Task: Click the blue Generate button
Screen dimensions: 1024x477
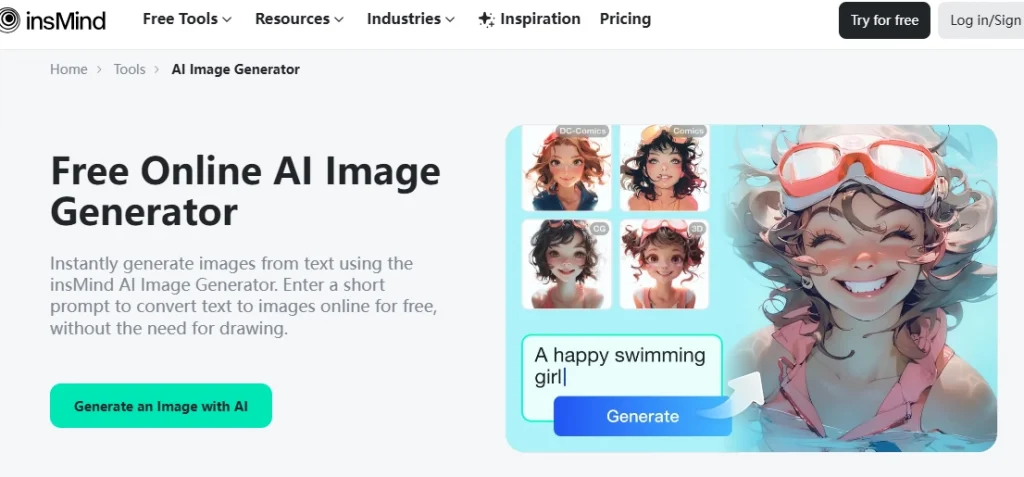Action: click(643, 416)
